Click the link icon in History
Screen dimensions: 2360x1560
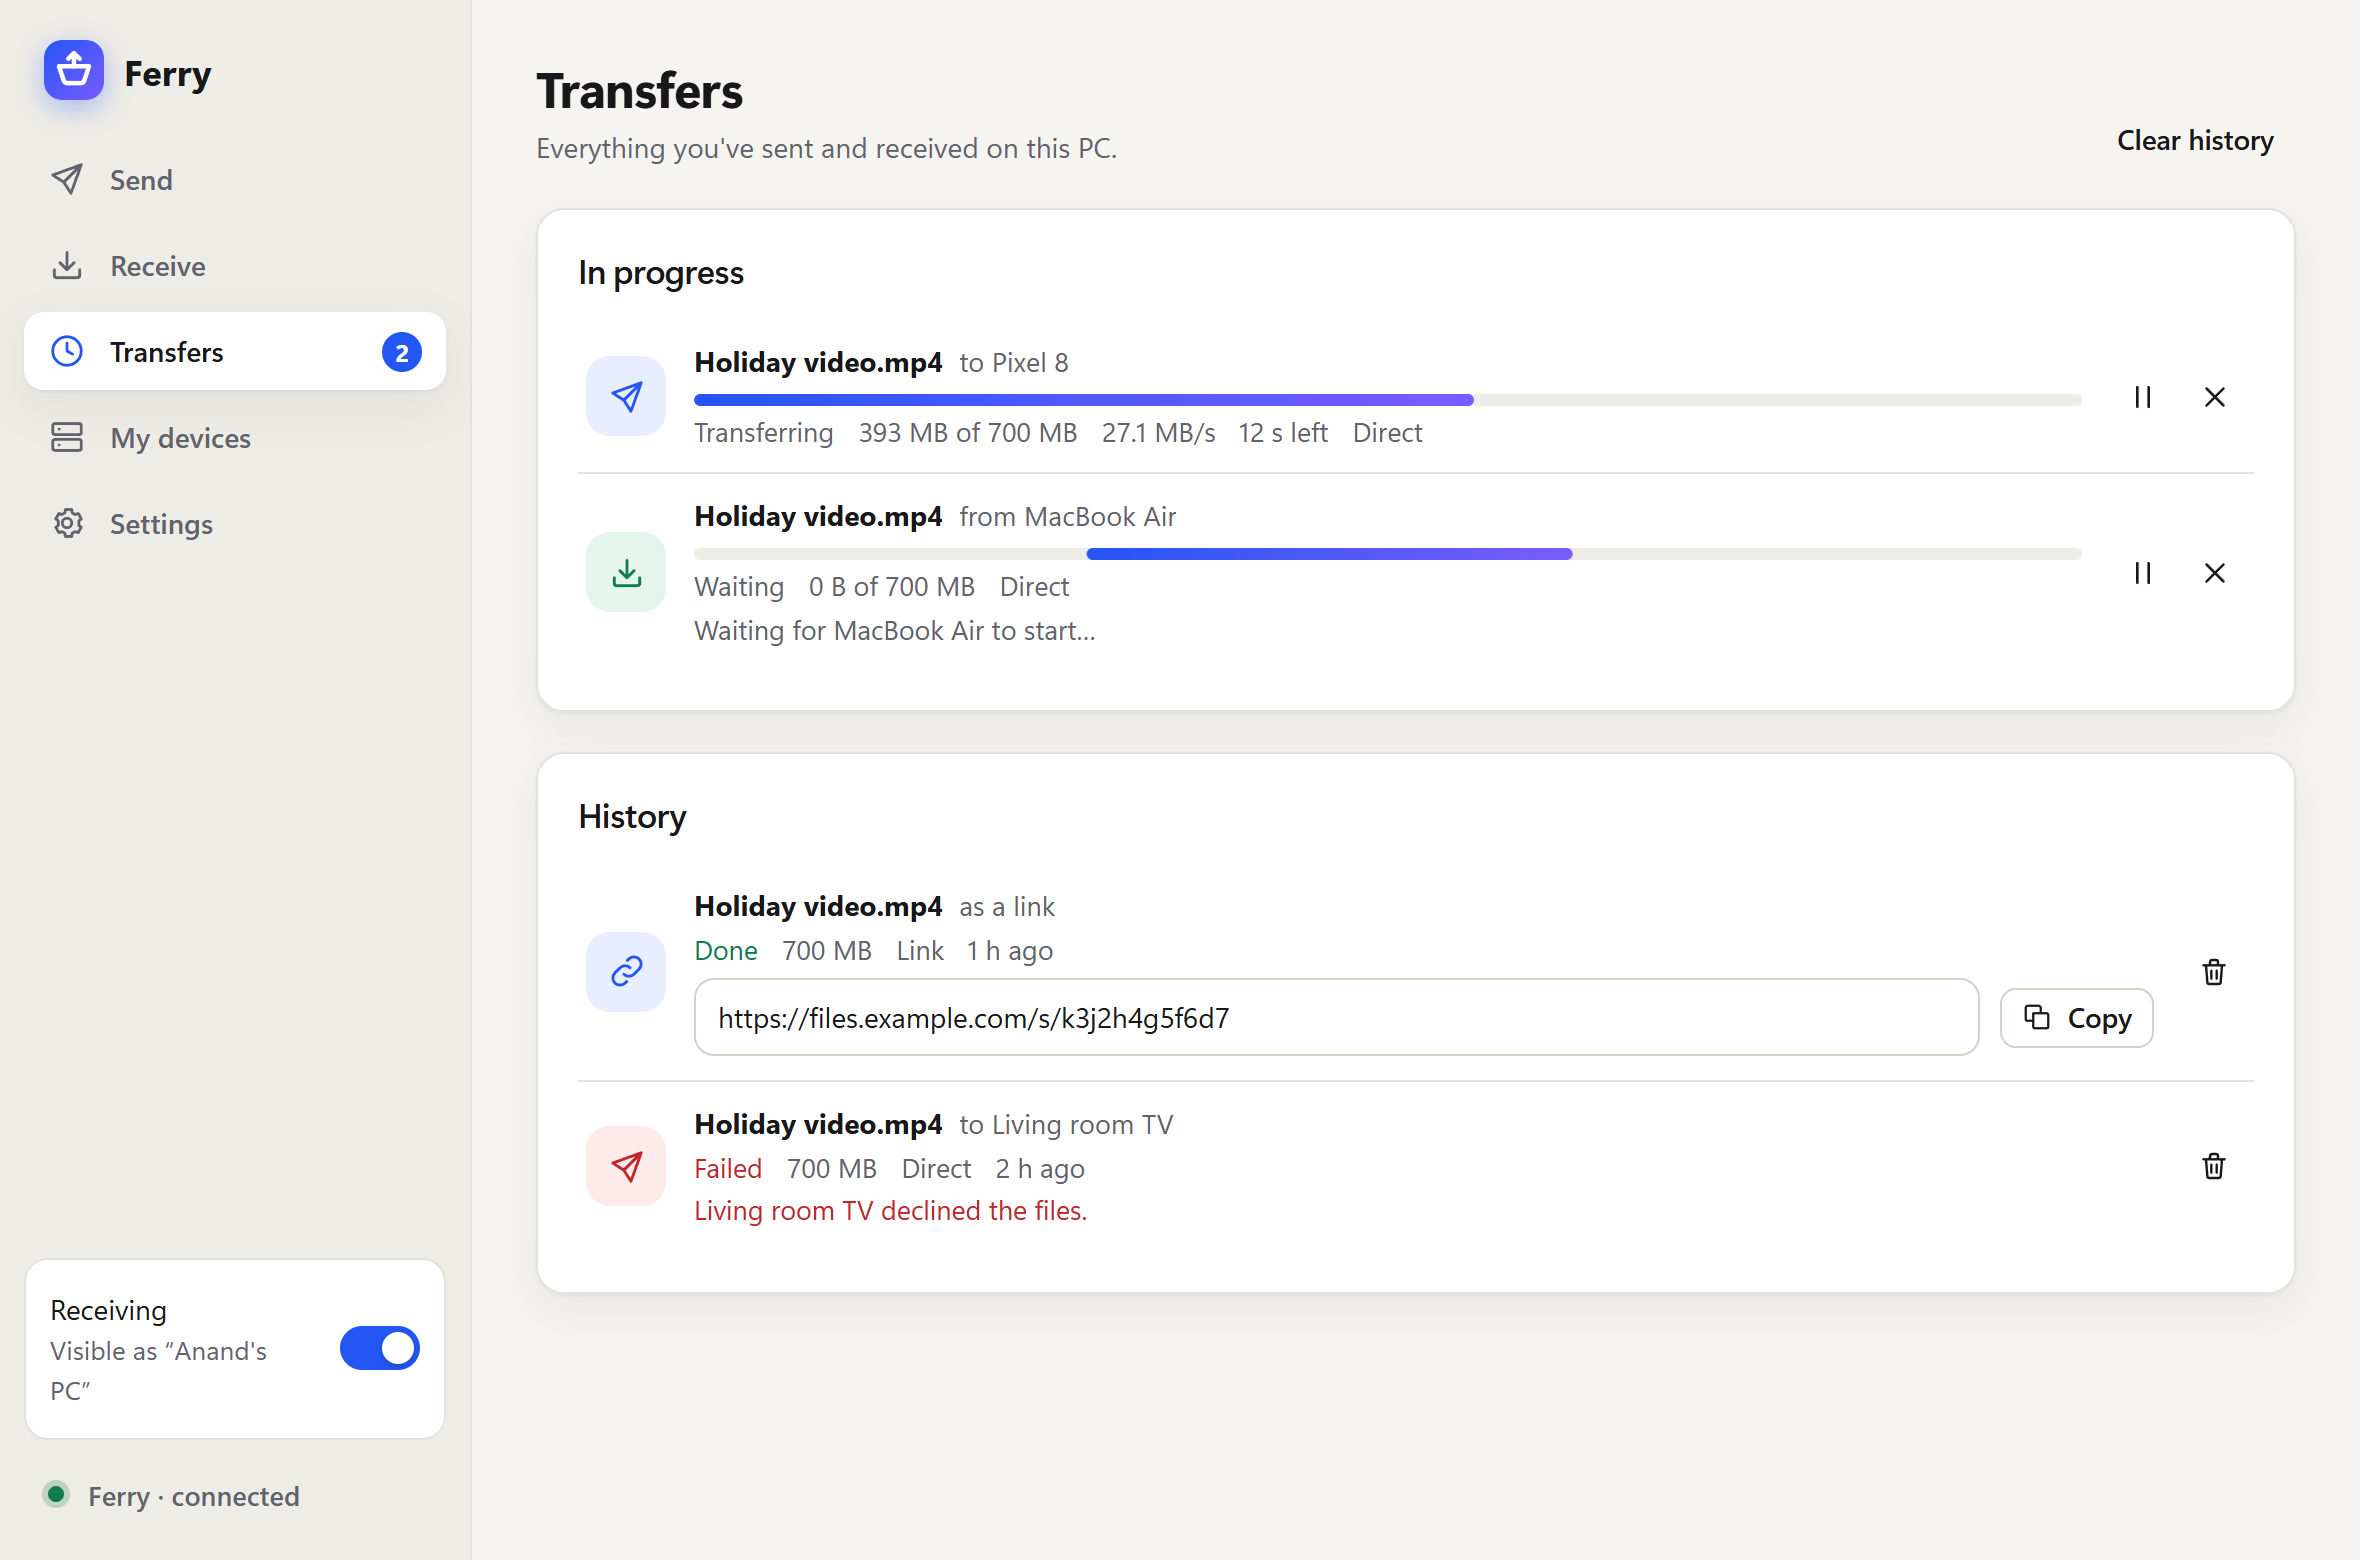626,972
